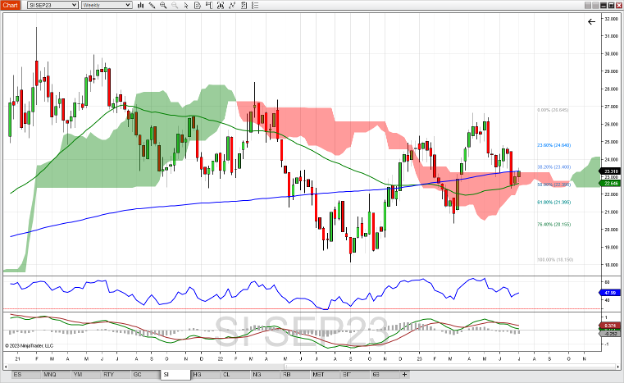624x384 pixels.
Task: Click the 100.00% Fibonacci level label
Action: tap(555, 259)
